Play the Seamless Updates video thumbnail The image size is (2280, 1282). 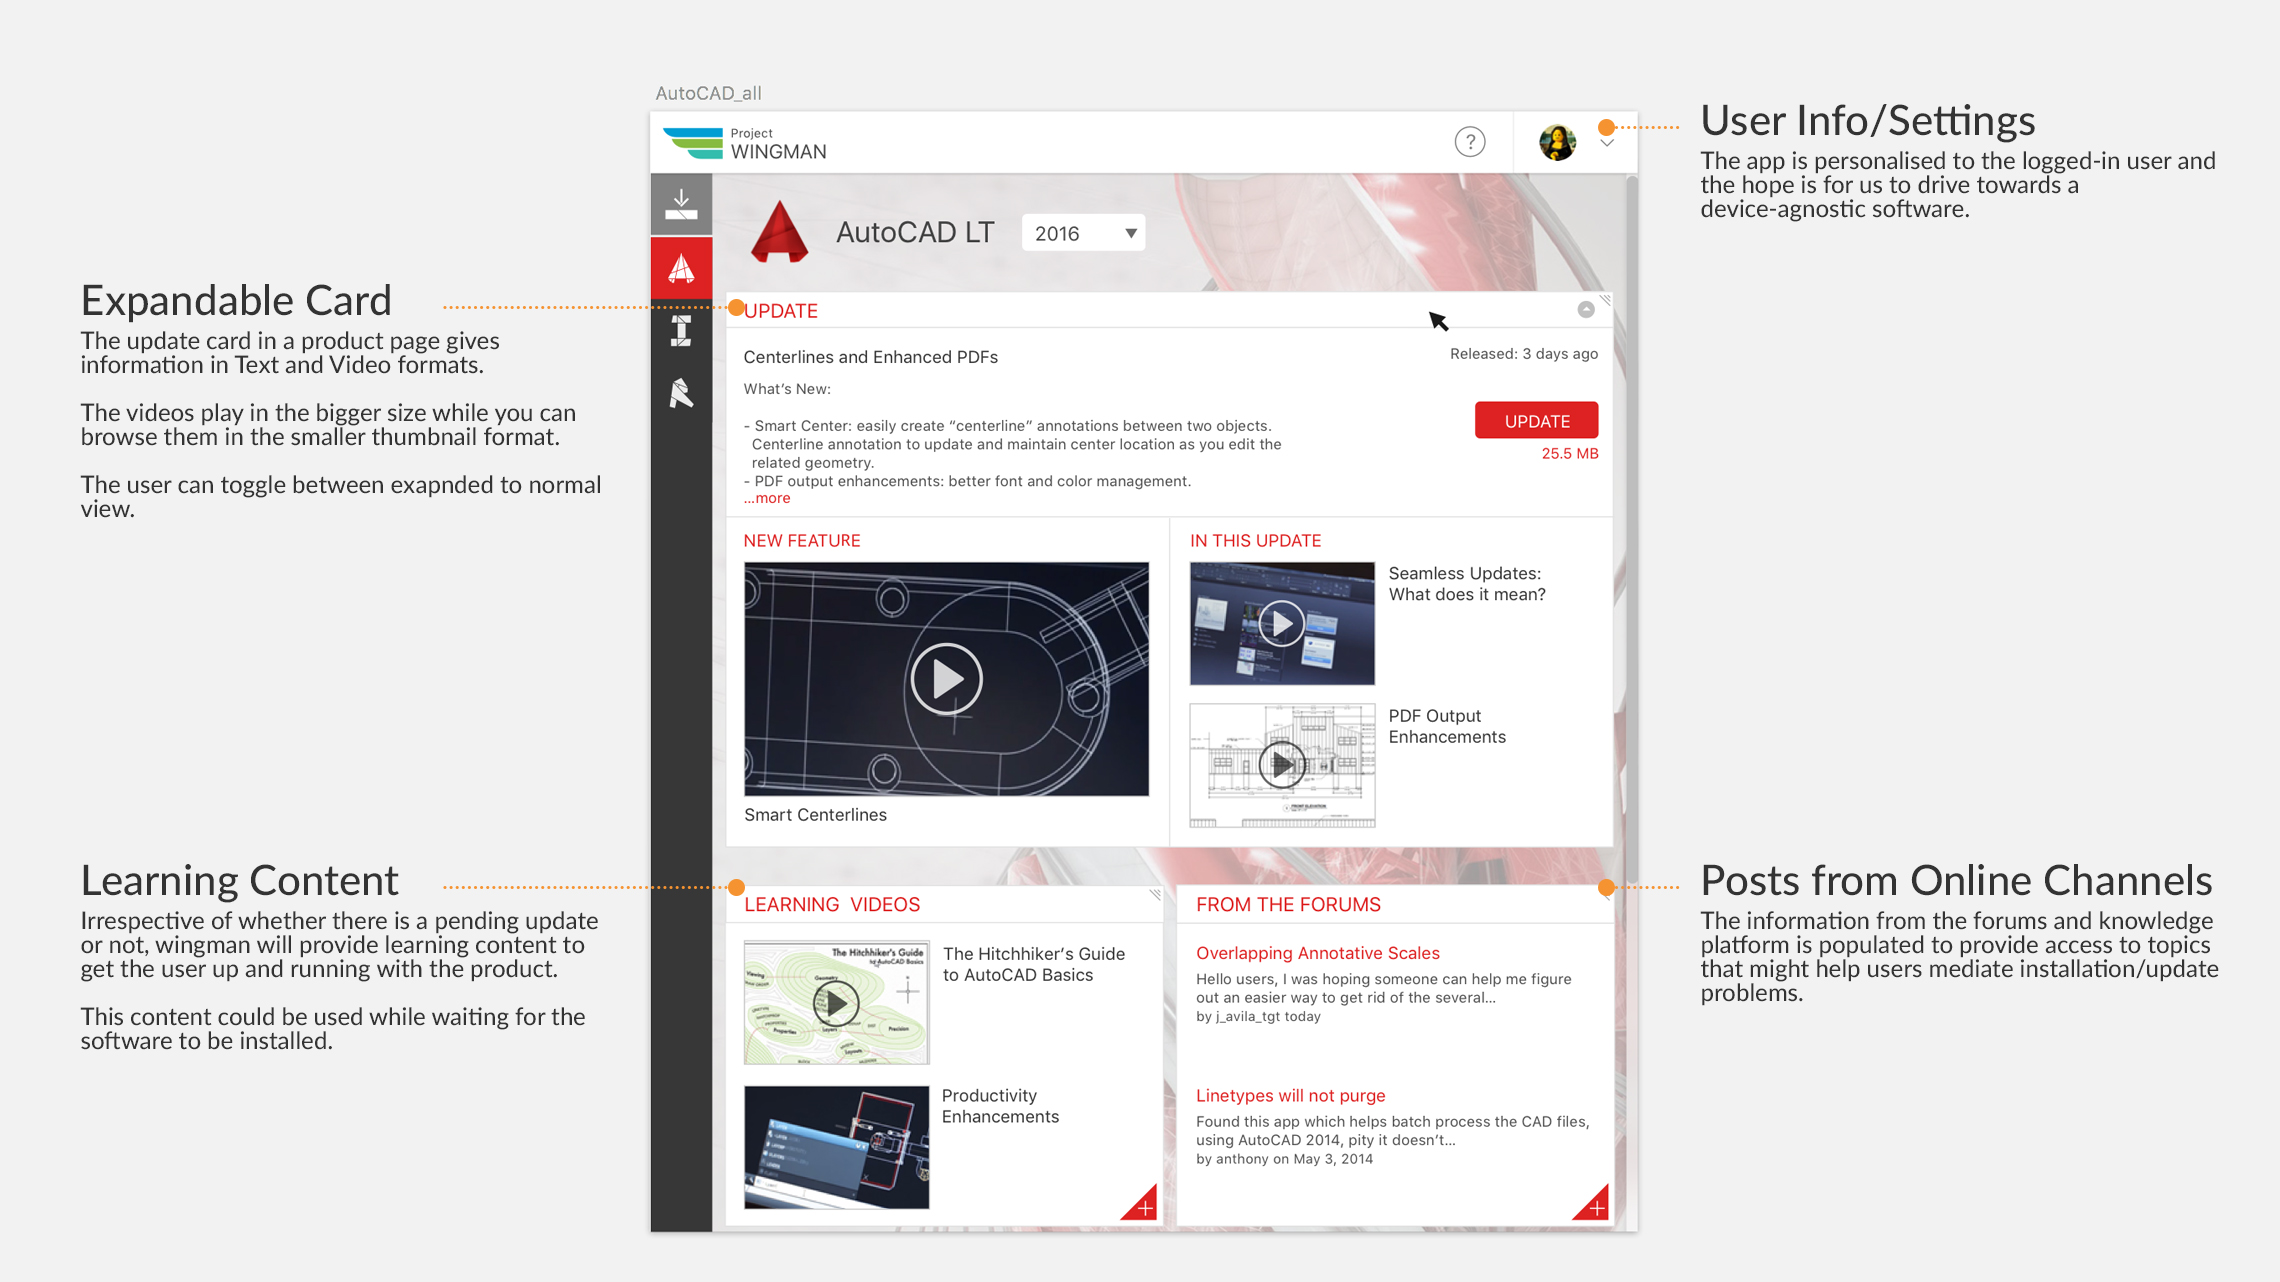(1282, 624)
